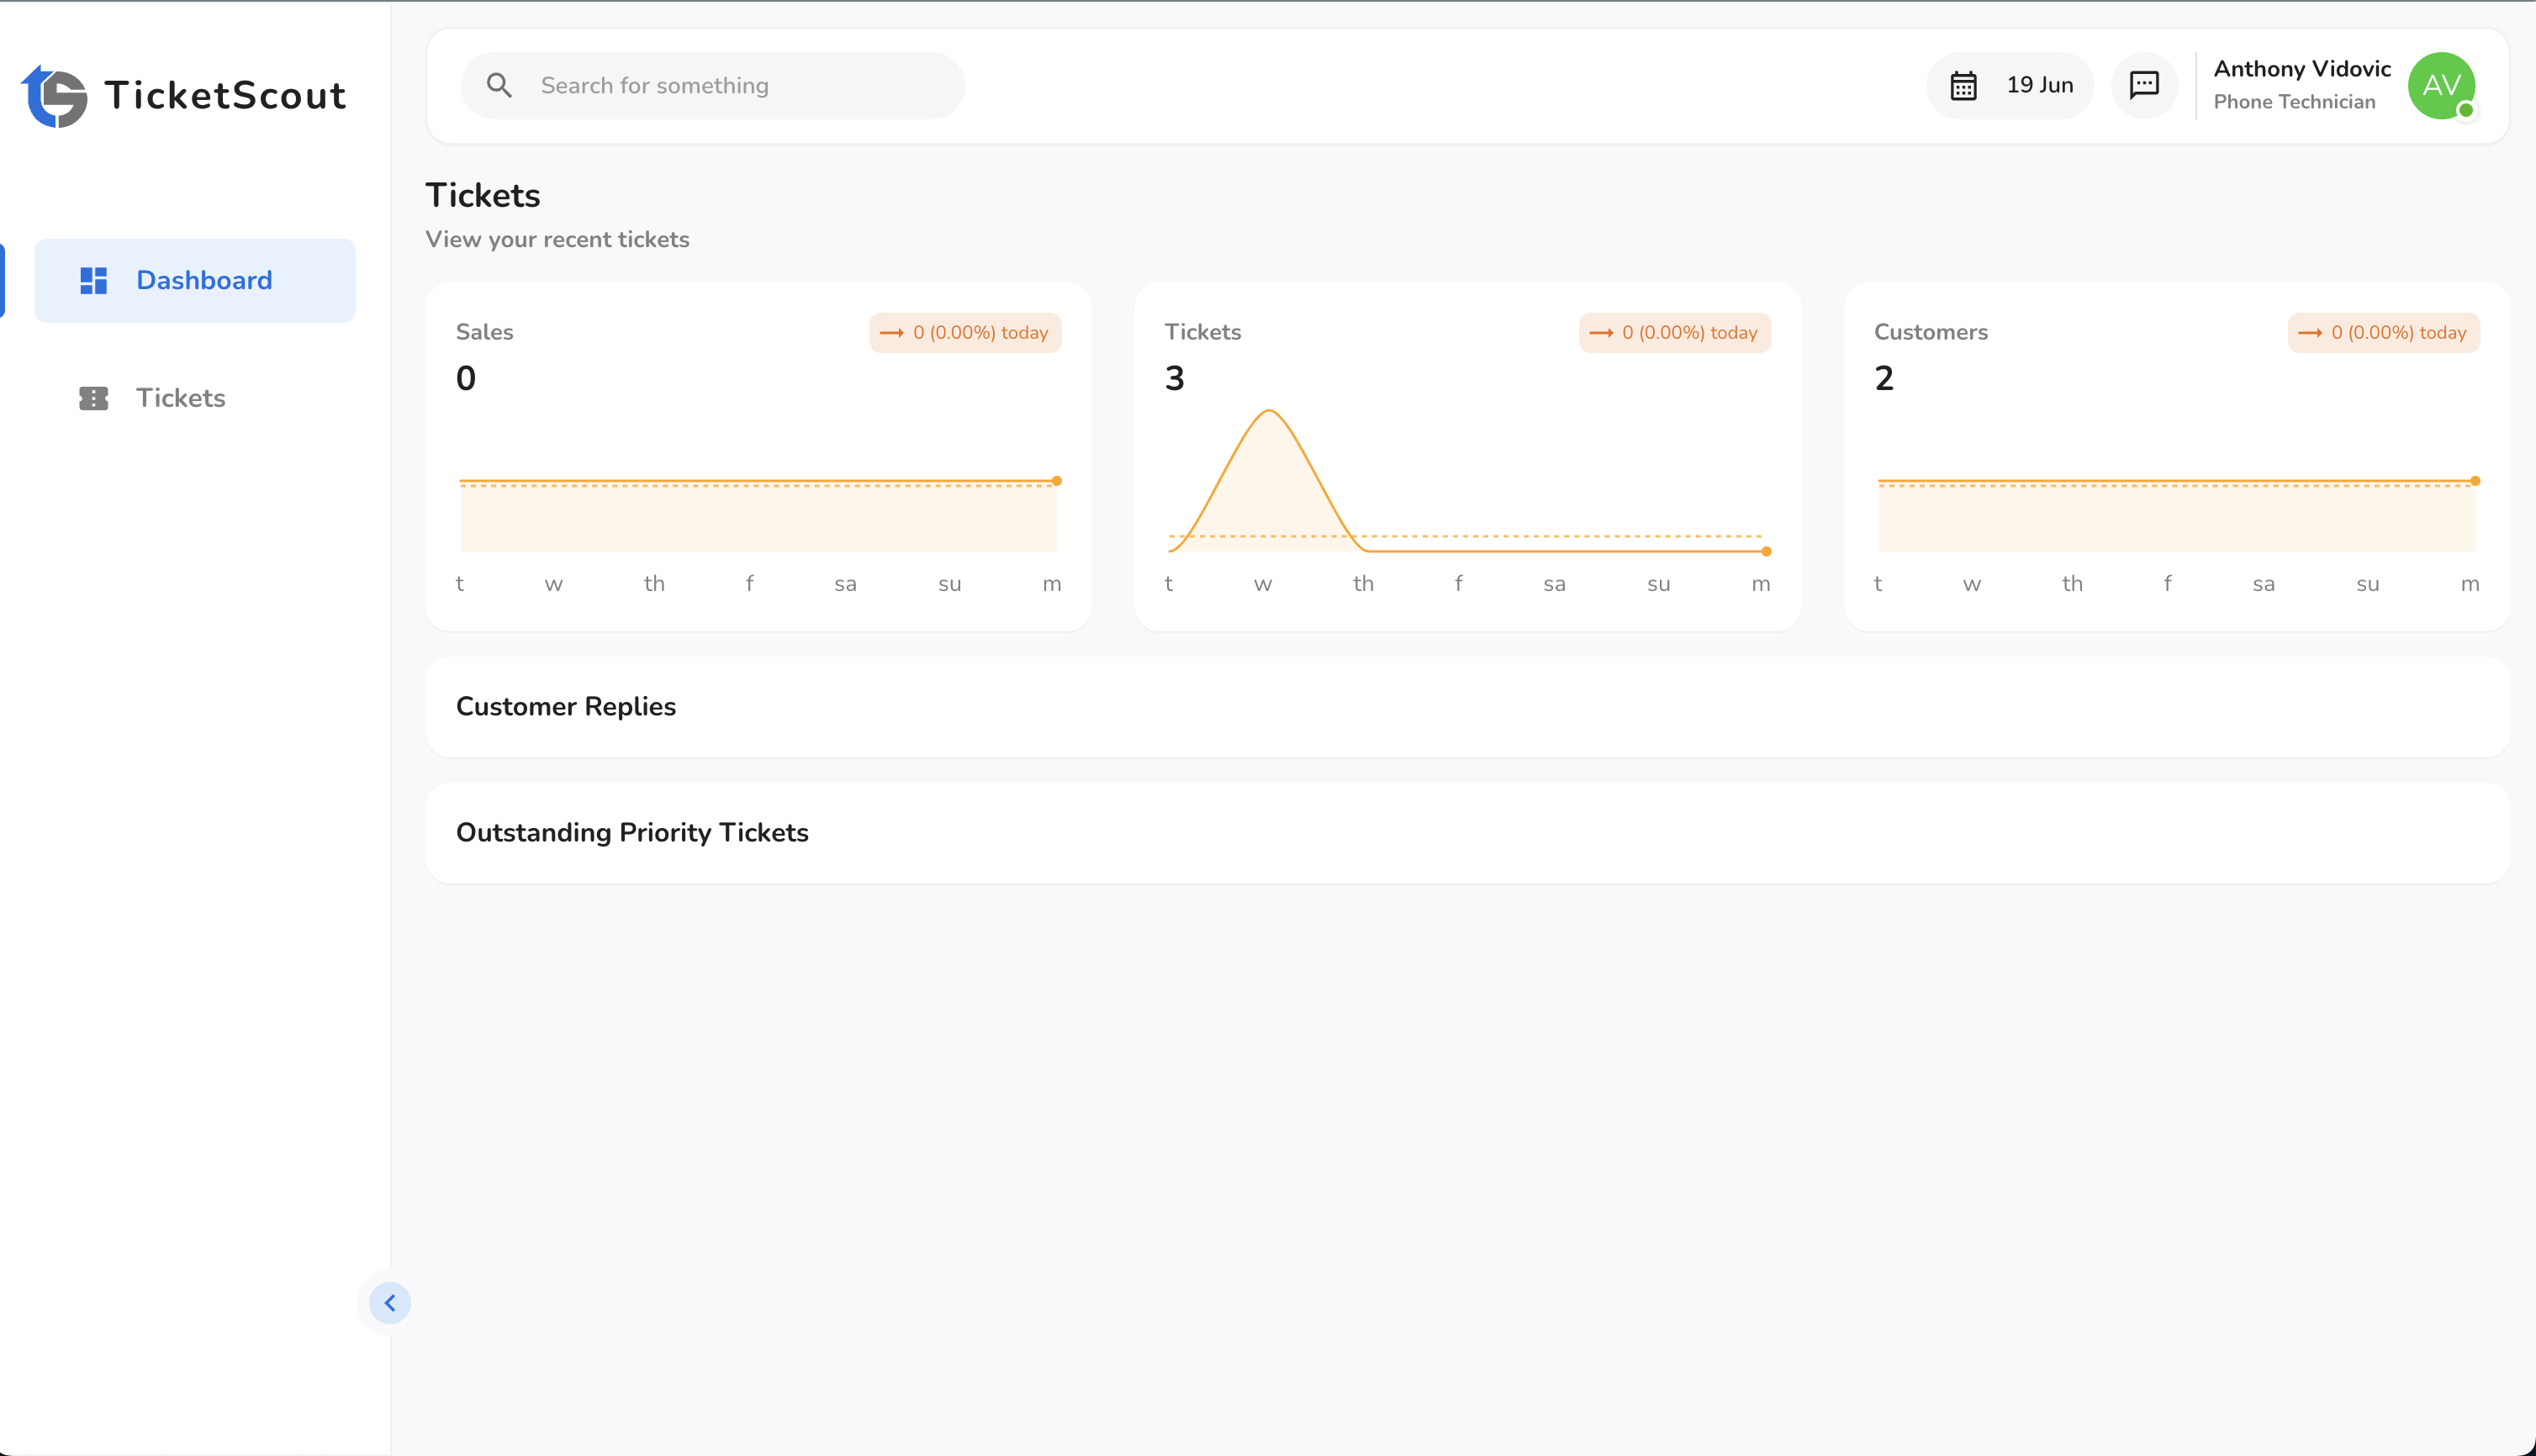The image size is (2536, 1456).
Task: Click Anthony Vidovic's AV avatar
Action: (2442, 86)
